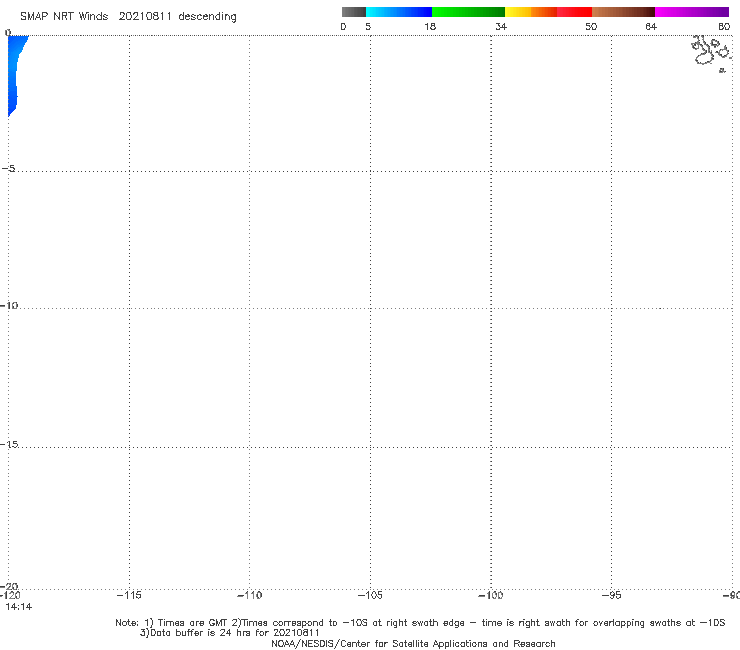Click the note line beginning 'Note: 1) Times are GMT'

click(420, 623)
